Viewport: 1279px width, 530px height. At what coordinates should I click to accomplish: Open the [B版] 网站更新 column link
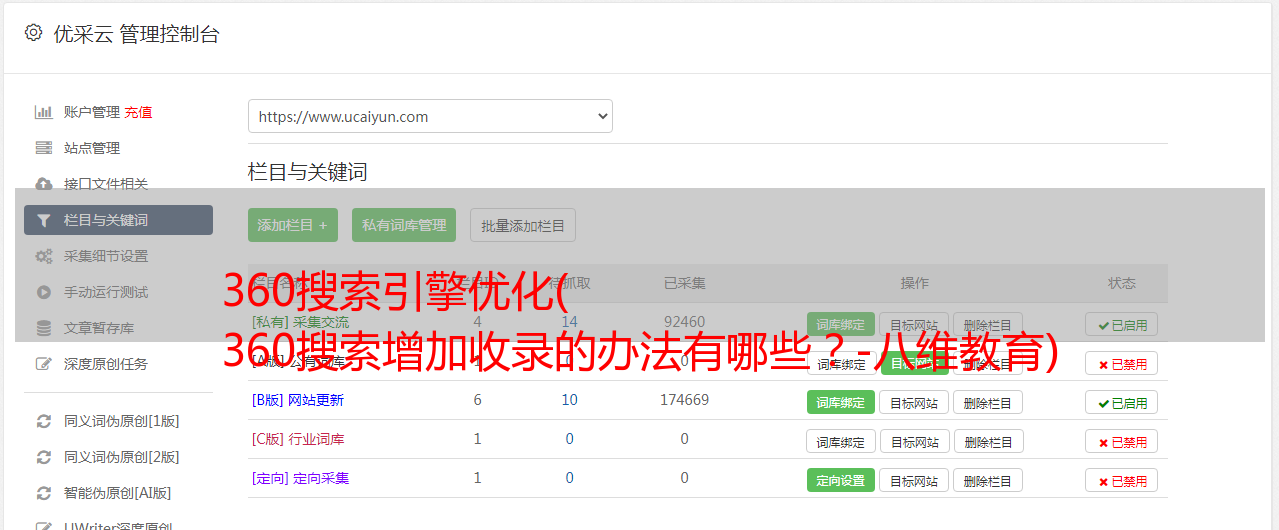tap(298, 400)
